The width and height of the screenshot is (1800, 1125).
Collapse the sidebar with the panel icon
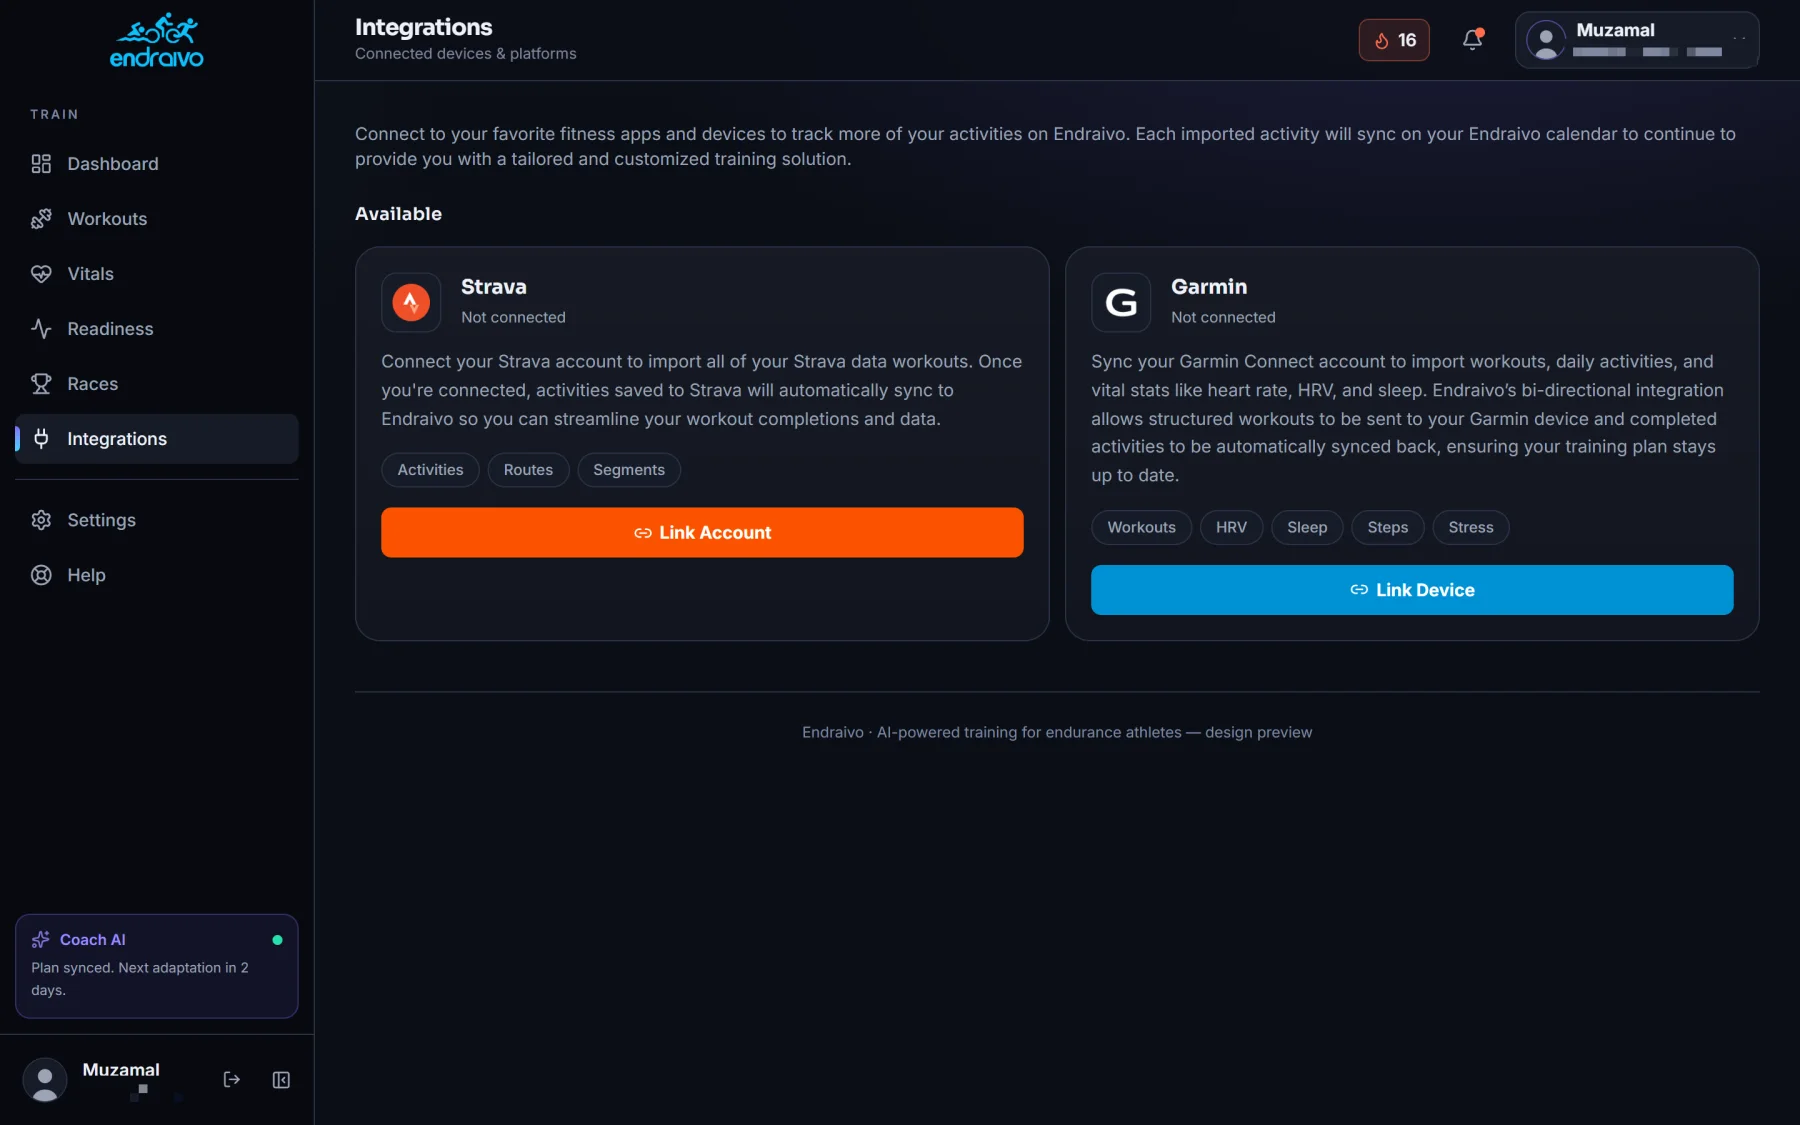281,1079
